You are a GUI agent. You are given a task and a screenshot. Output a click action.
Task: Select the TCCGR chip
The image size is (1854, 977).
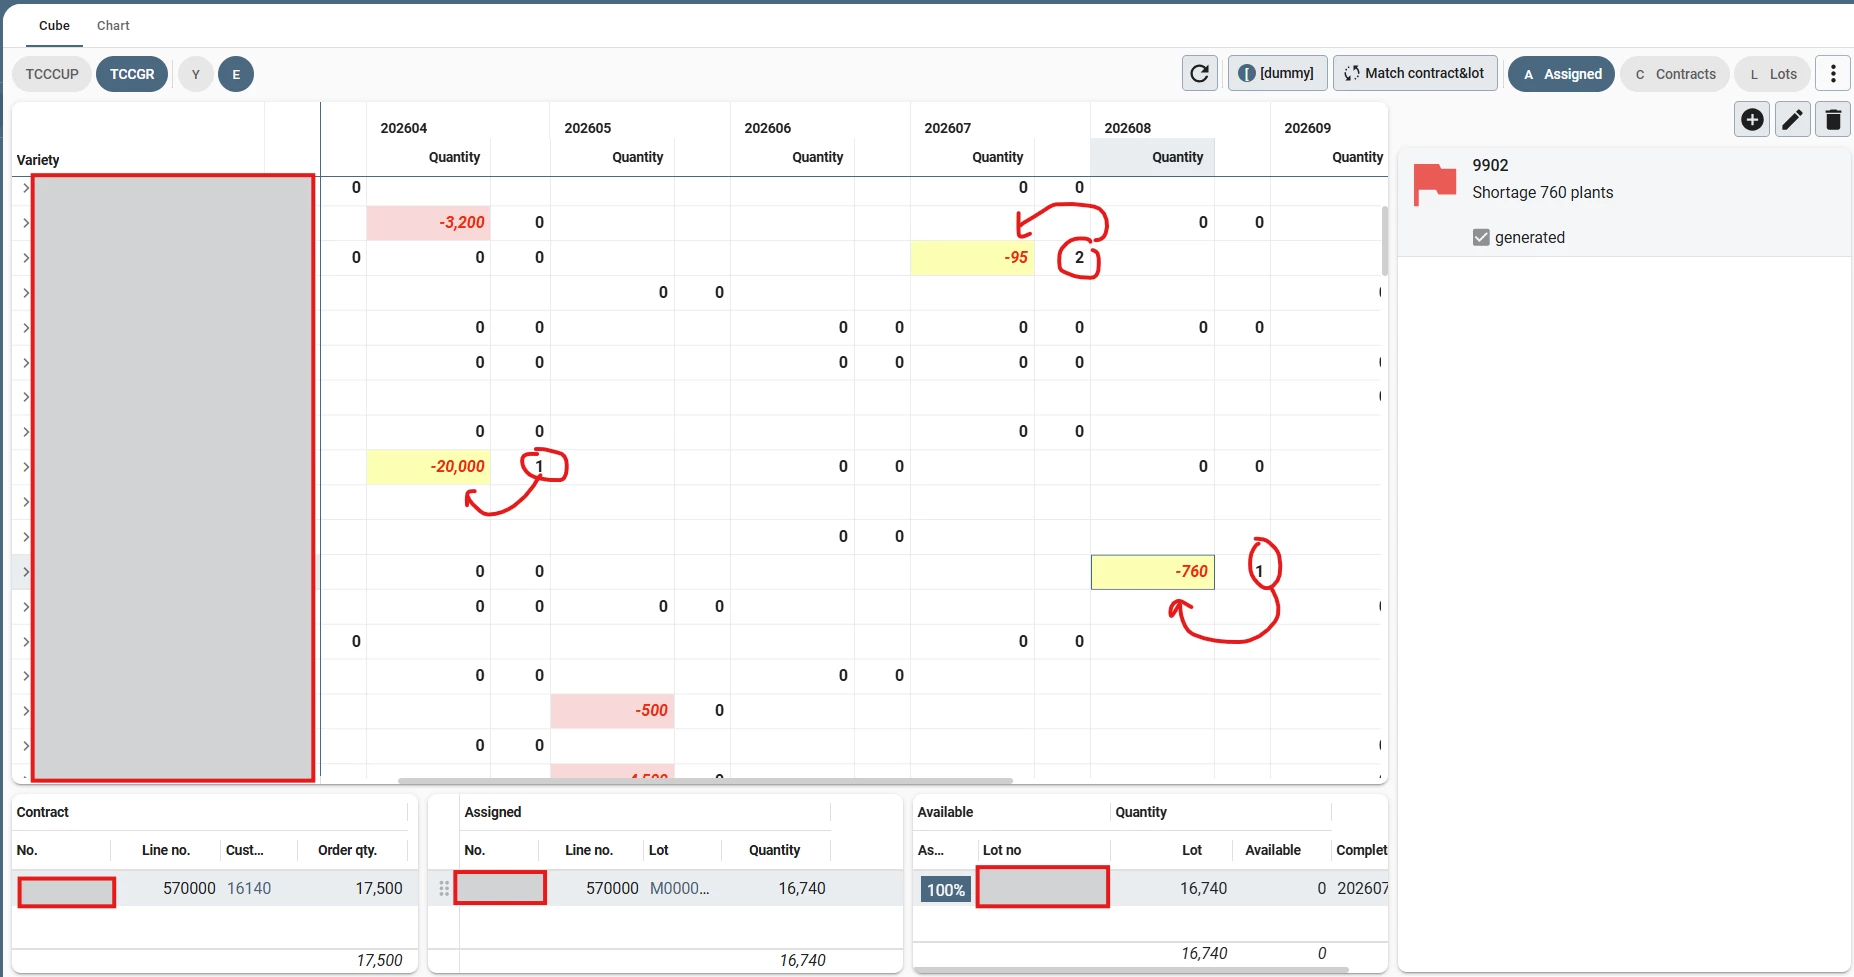[132, 74]
